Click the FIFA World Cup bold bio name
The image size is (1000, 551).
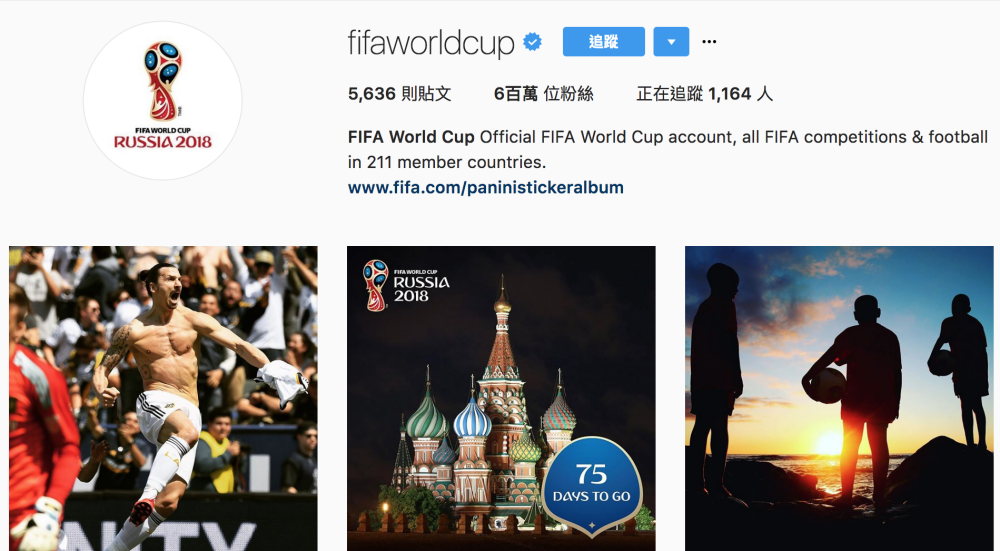pos(411,137)
